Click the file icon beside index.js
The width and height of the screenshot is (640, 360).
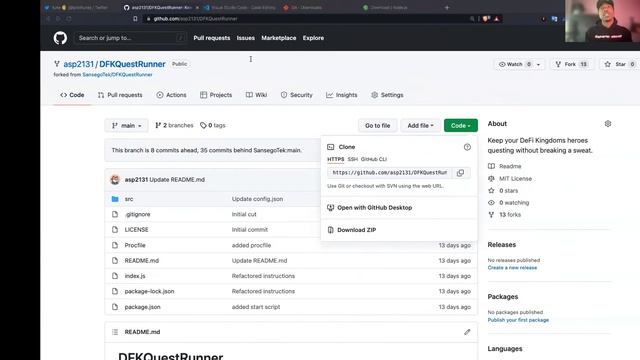point(115,276)
